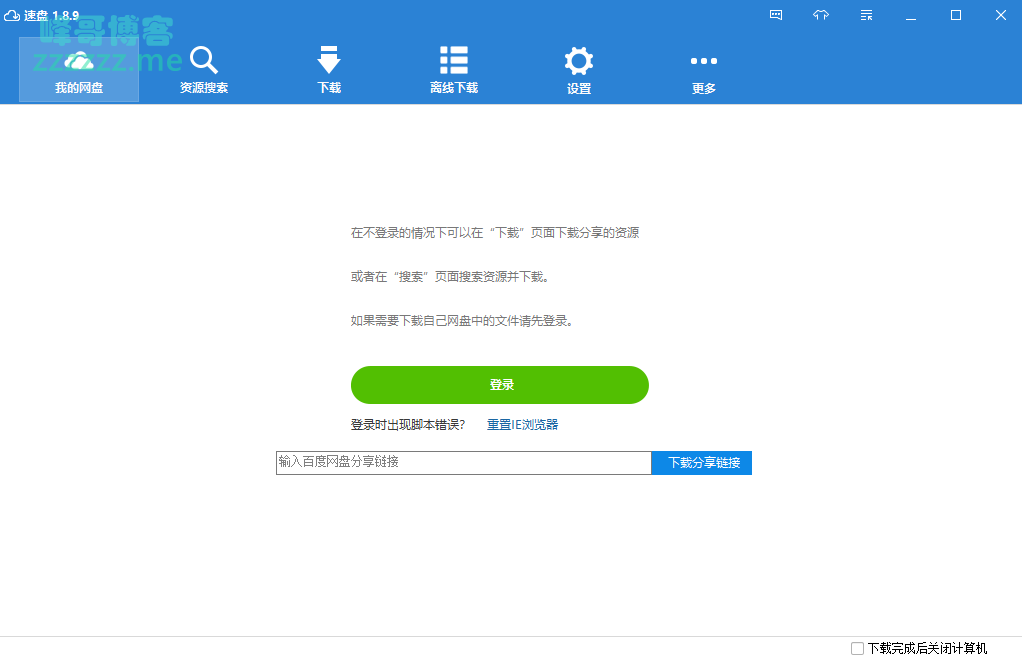1022x660 pixels.
Task: Open the 离线下载 offline download list
Action: [454, 70]
